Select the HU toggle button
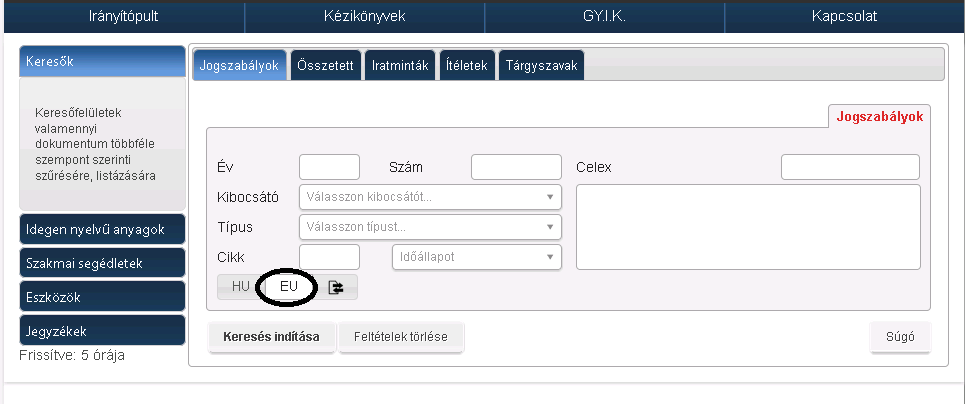 point(241,287)
